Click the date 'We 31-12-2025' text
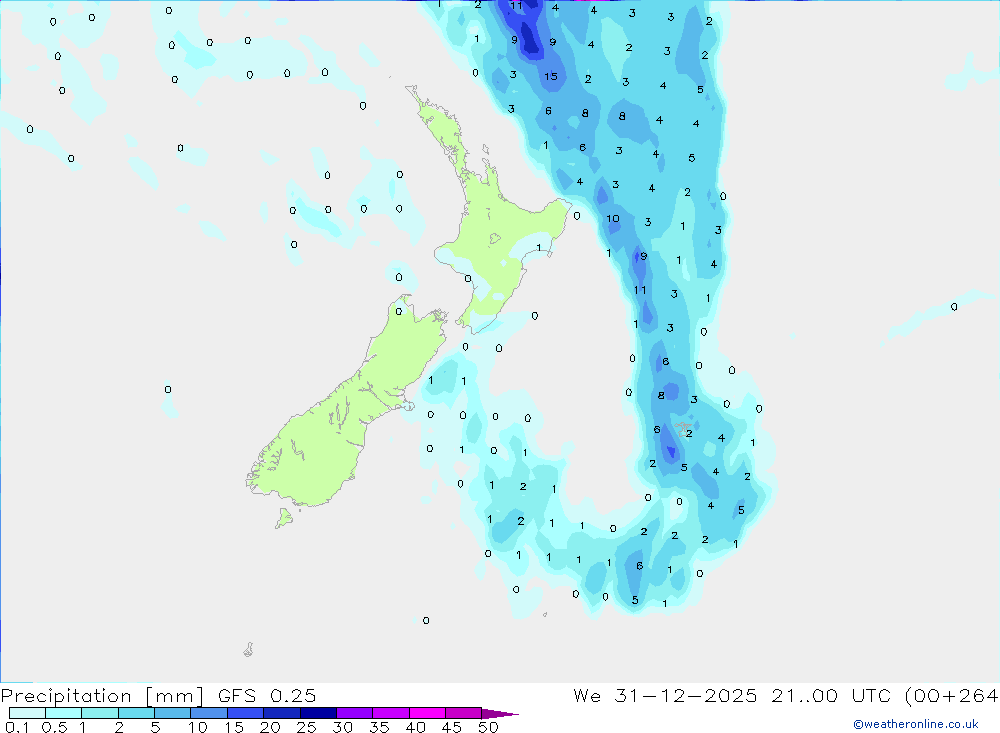This screenshot has height=733, width=1000. coord(665,695)
